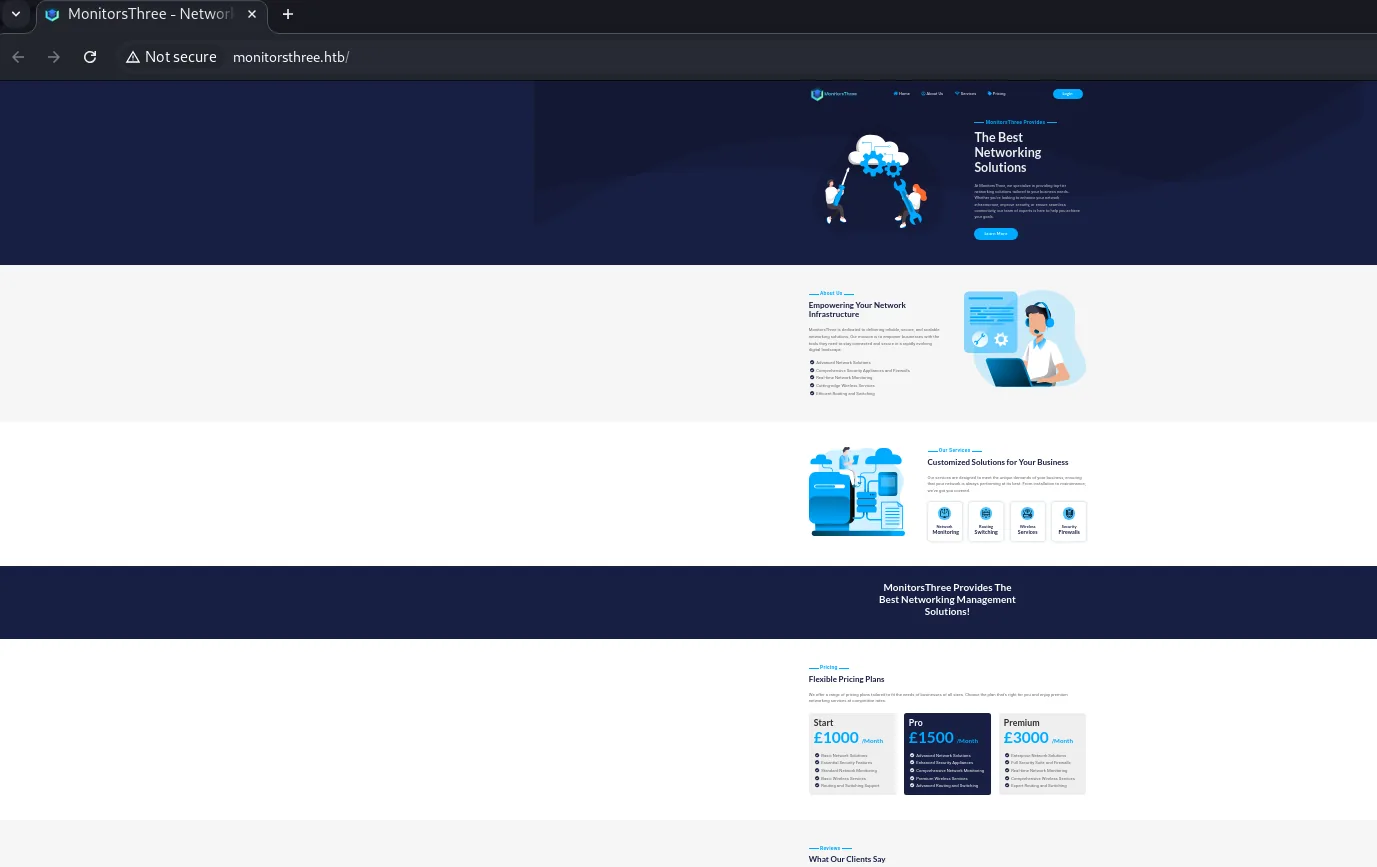Click the cloud and gears hero illustration

click(877, 180)
